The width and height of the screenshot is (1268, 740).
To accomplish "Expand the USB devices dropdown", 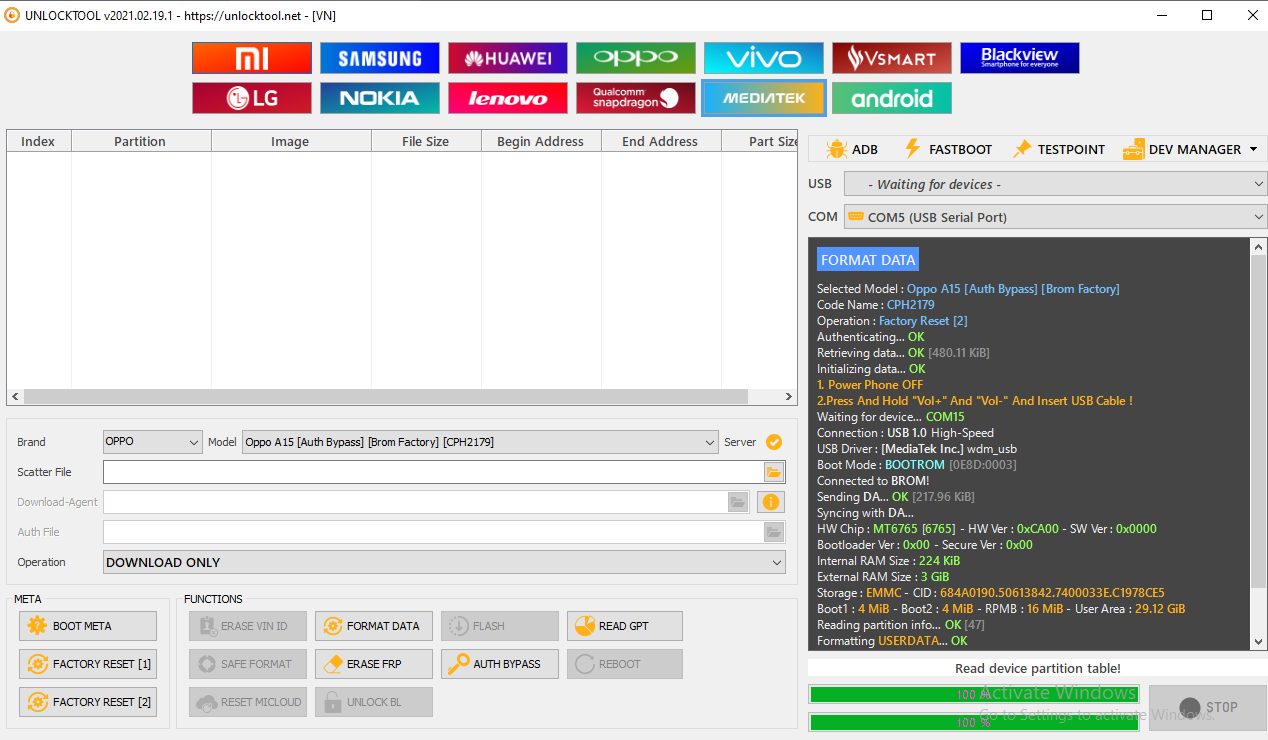I will click(x=1055, y=184).
